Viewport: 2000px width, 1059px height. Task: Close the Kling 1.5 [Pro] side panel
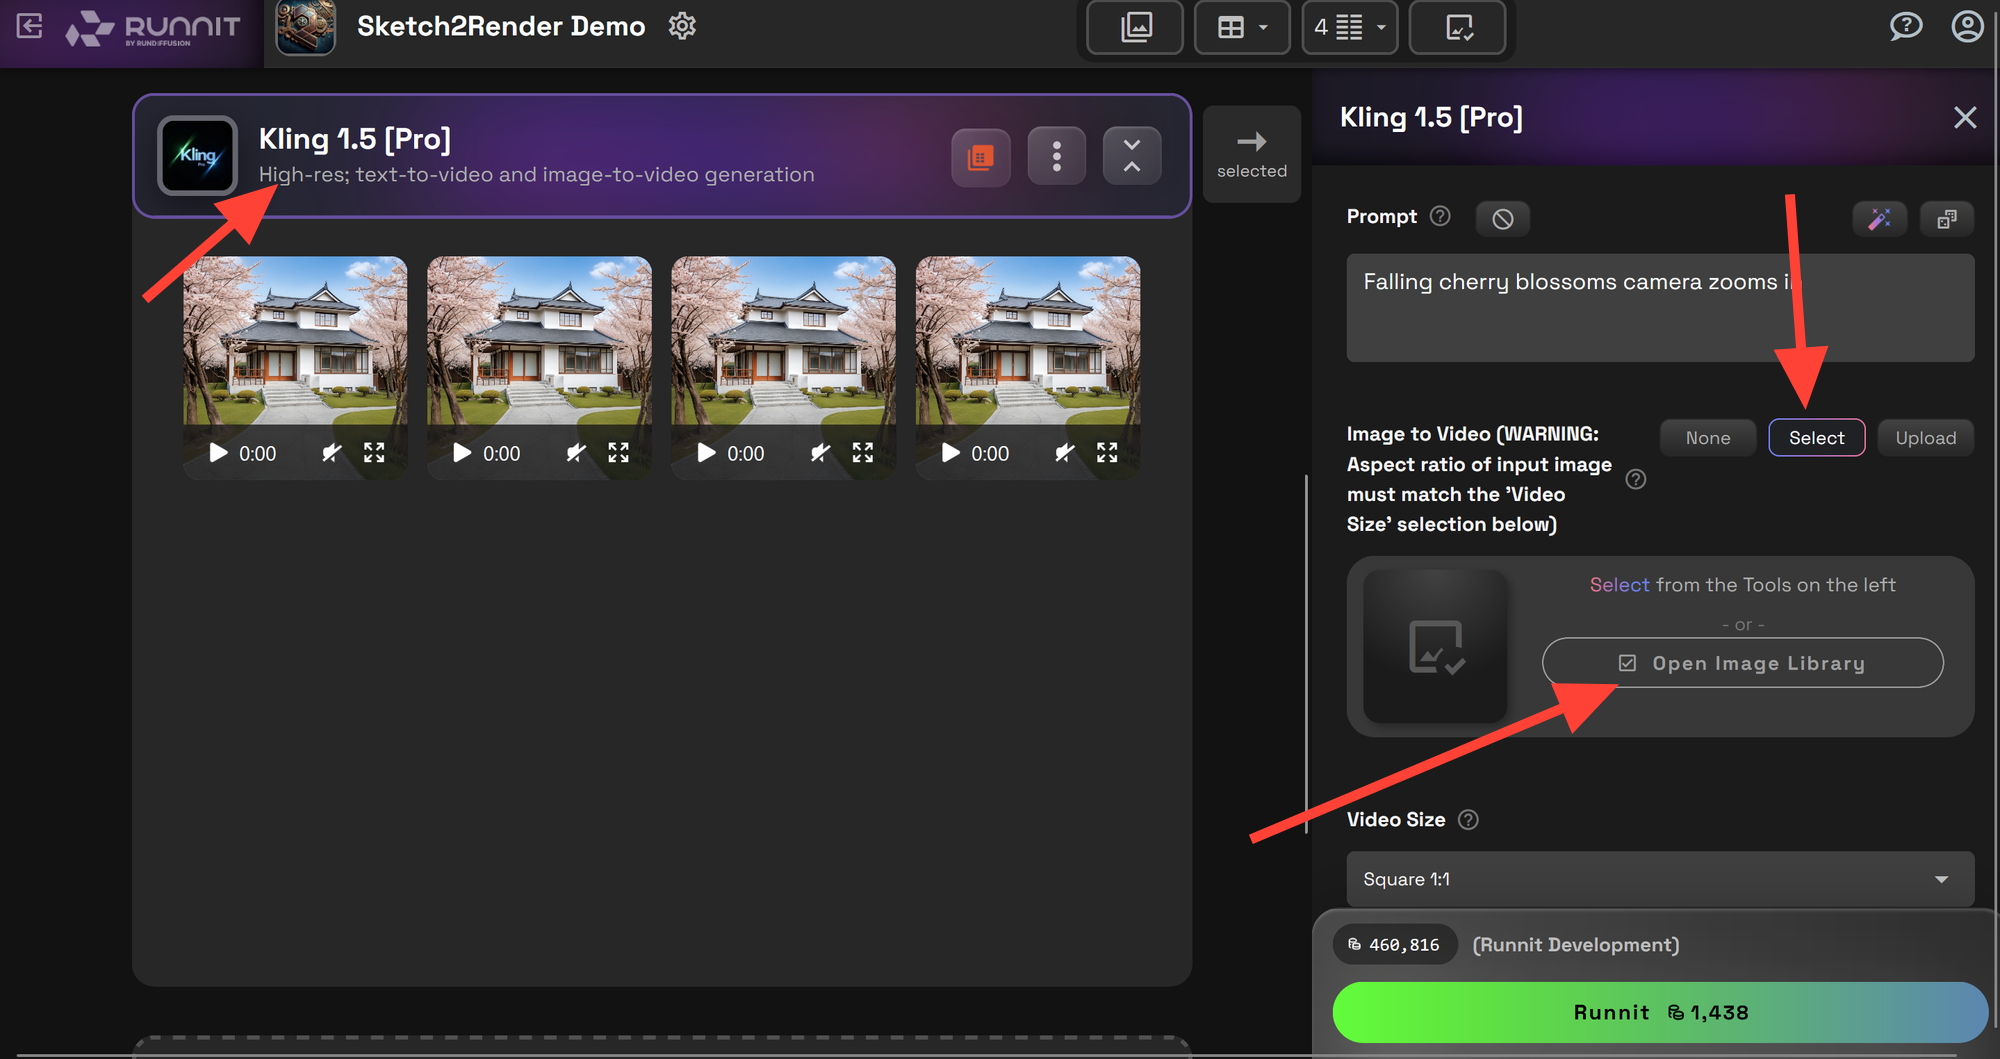coord(1965,118)
